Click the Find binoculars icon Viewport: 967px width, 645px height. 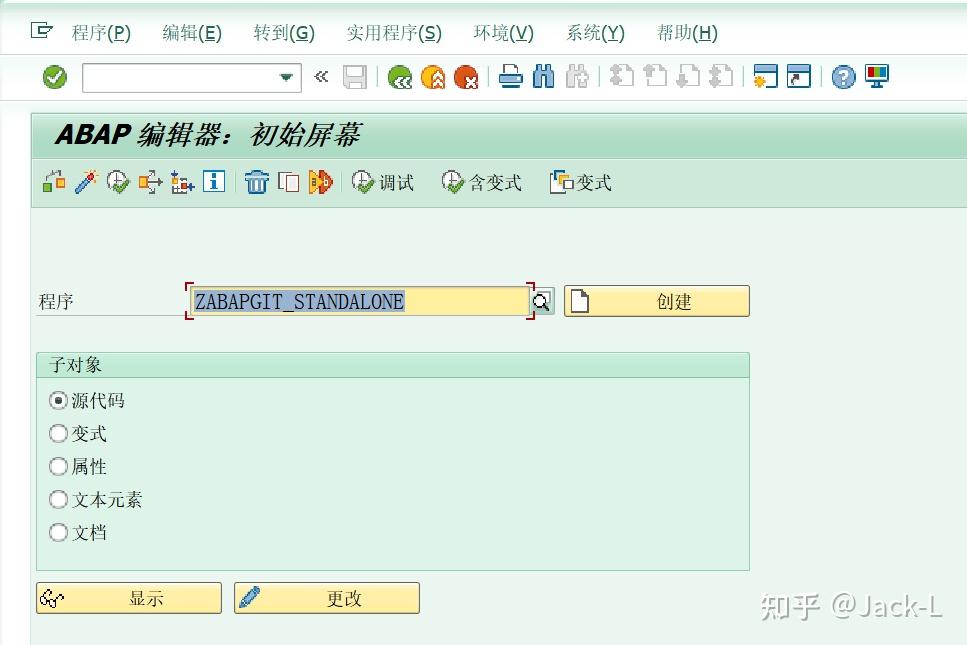[x=543, y=76]
